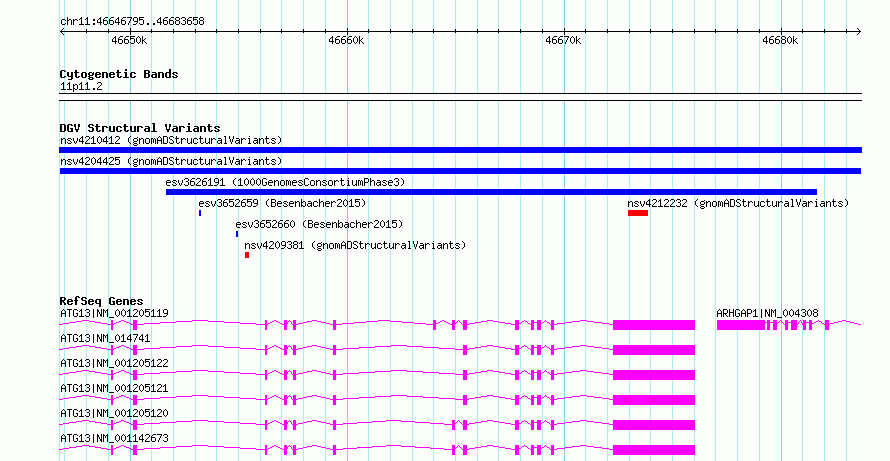The image size is (890, 461).
Task: Select the nsv4204425 blue variant bar
Action: coord(460,171)
